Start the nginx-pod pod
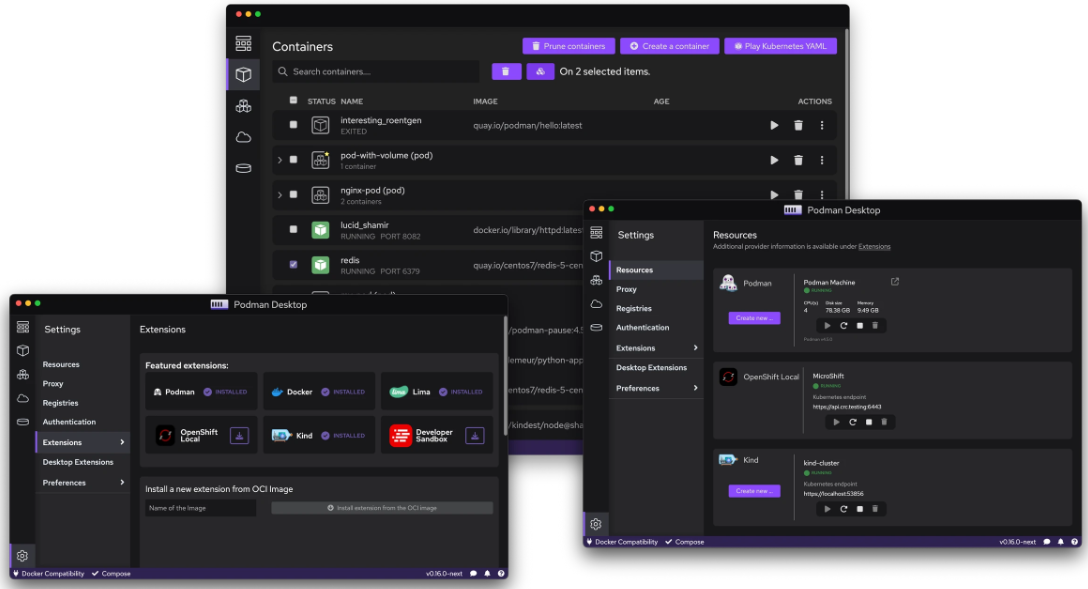Screen dimensions: 1088x589 (x=774, y=195)
